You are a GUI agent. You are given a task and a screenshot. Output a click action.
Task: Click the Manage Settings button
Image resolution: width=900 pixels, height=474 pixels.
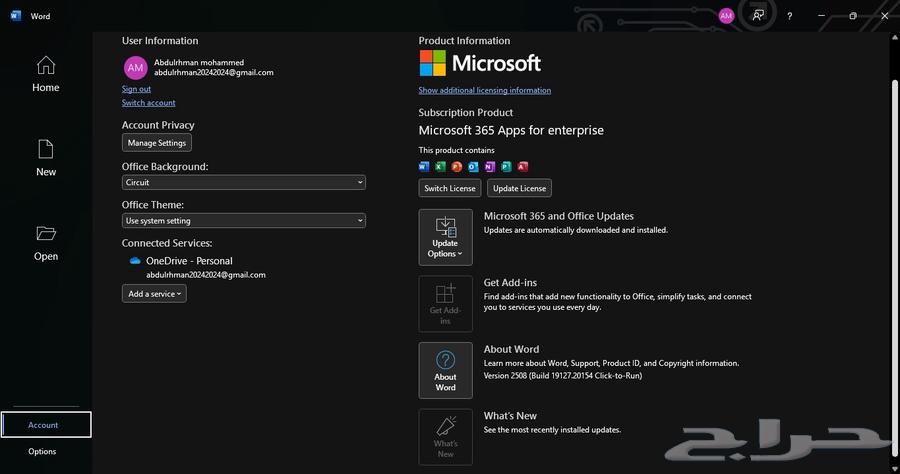click(156, 143)
